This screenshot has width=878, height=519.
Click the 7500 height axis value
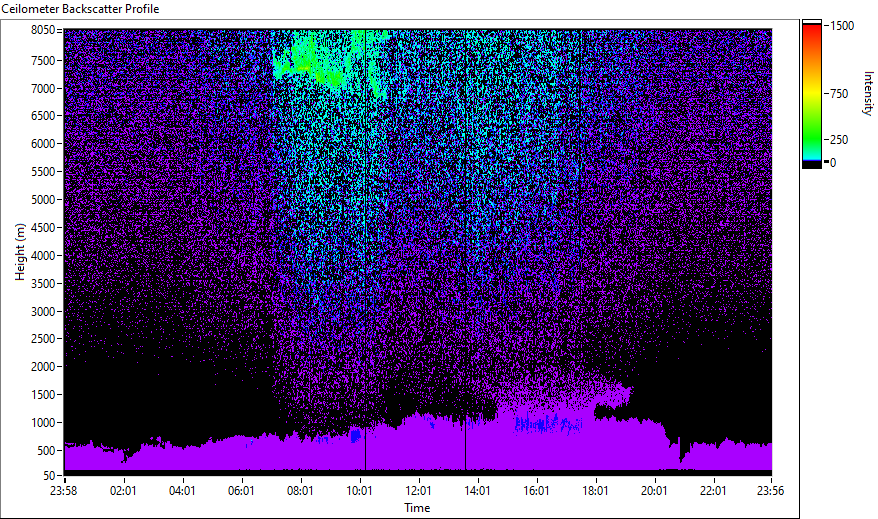tap(43, 60)
